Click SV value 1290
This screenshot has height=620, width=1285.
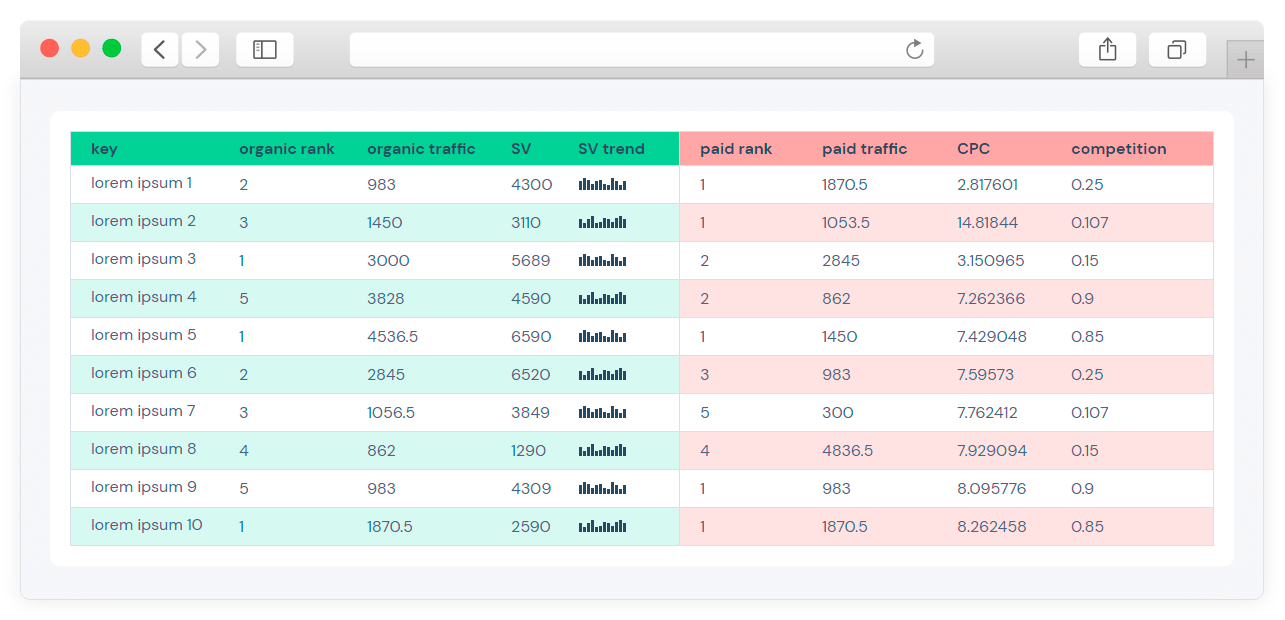[x=528, y=451]
